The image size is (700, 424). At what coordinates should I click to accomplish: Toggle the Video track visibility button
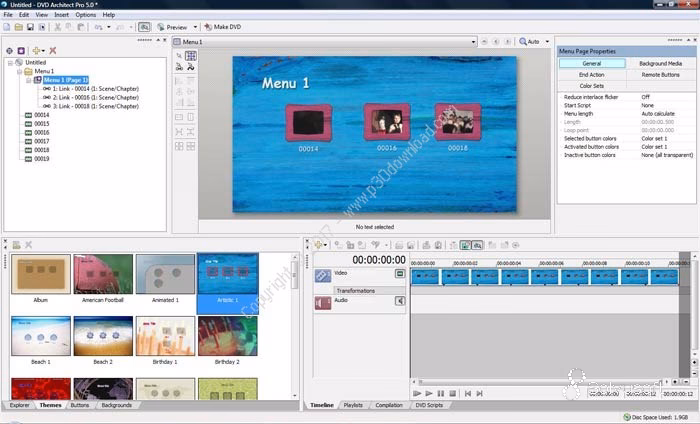(400, 274)
